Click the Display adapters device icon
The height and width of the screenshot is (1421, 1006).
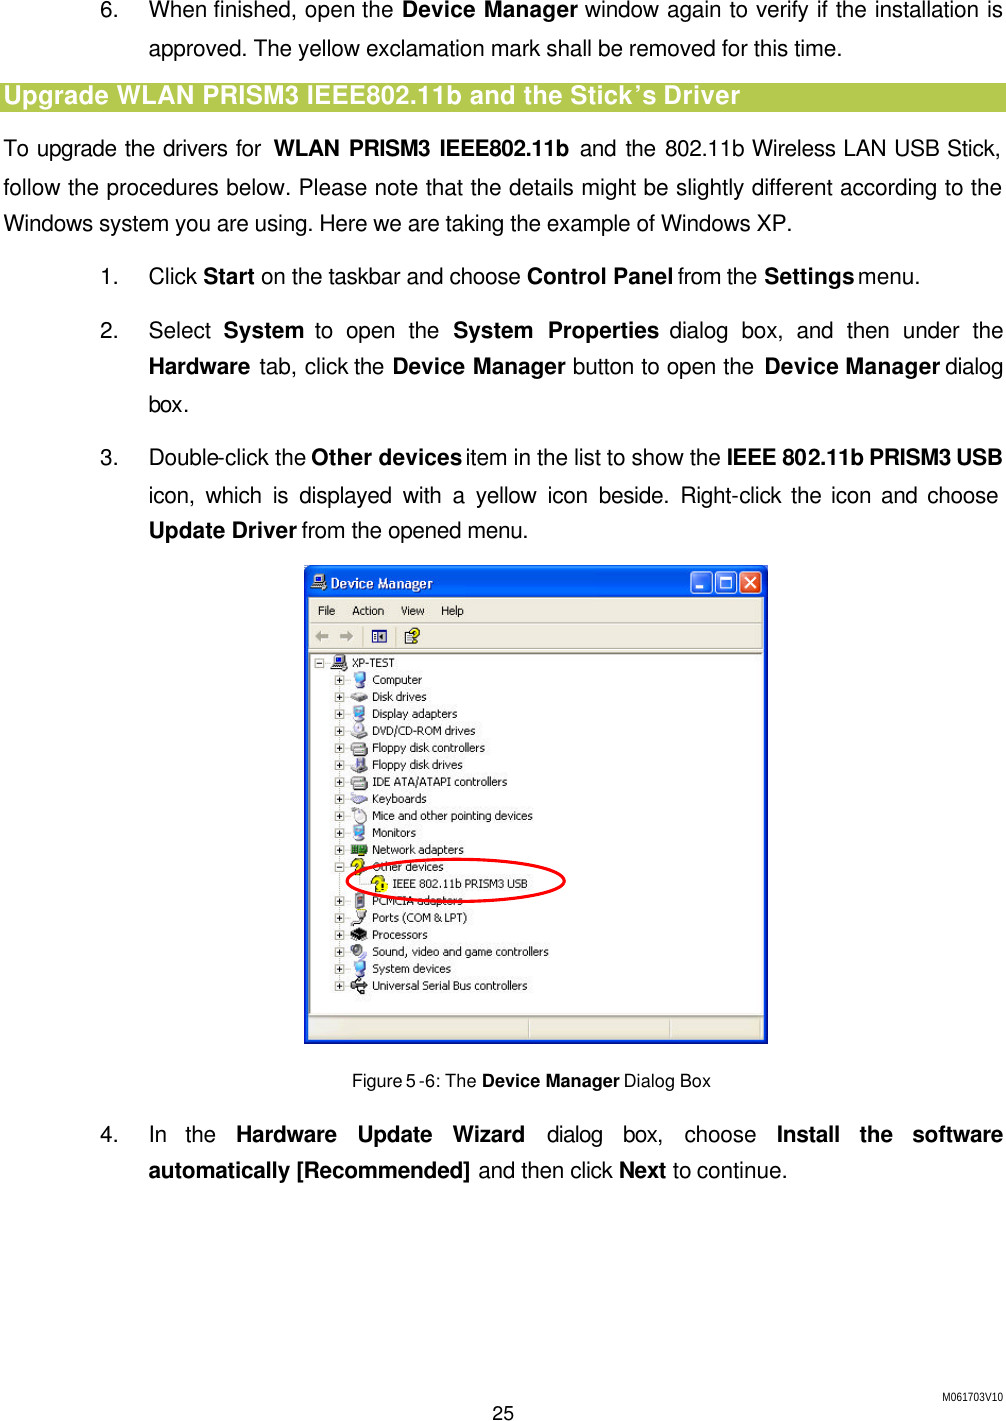360,713
